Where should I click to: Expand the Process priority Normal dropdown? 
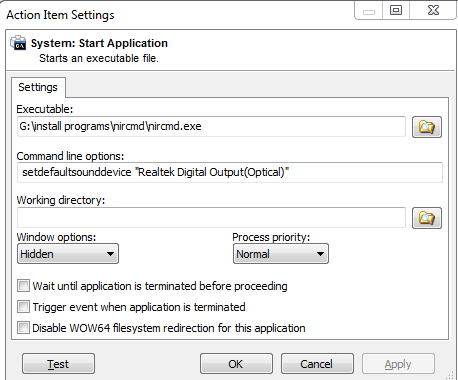tap(281, 254)
